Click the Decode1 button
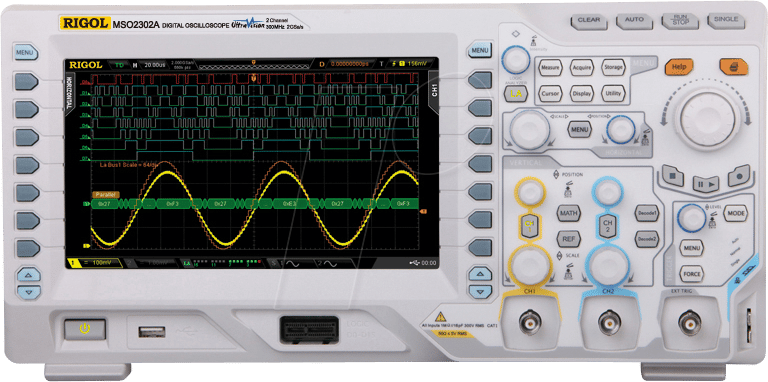 pos(647,213)
